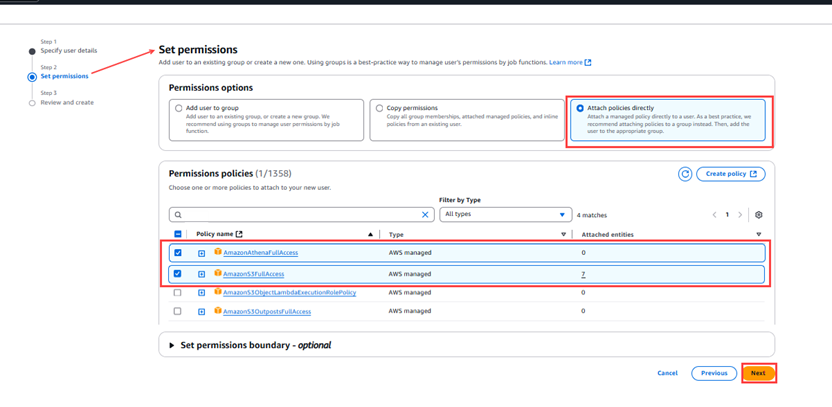This screenshot has width=832, height=407.
Task: Open the policy table settings gear
Action: [759, 215]
